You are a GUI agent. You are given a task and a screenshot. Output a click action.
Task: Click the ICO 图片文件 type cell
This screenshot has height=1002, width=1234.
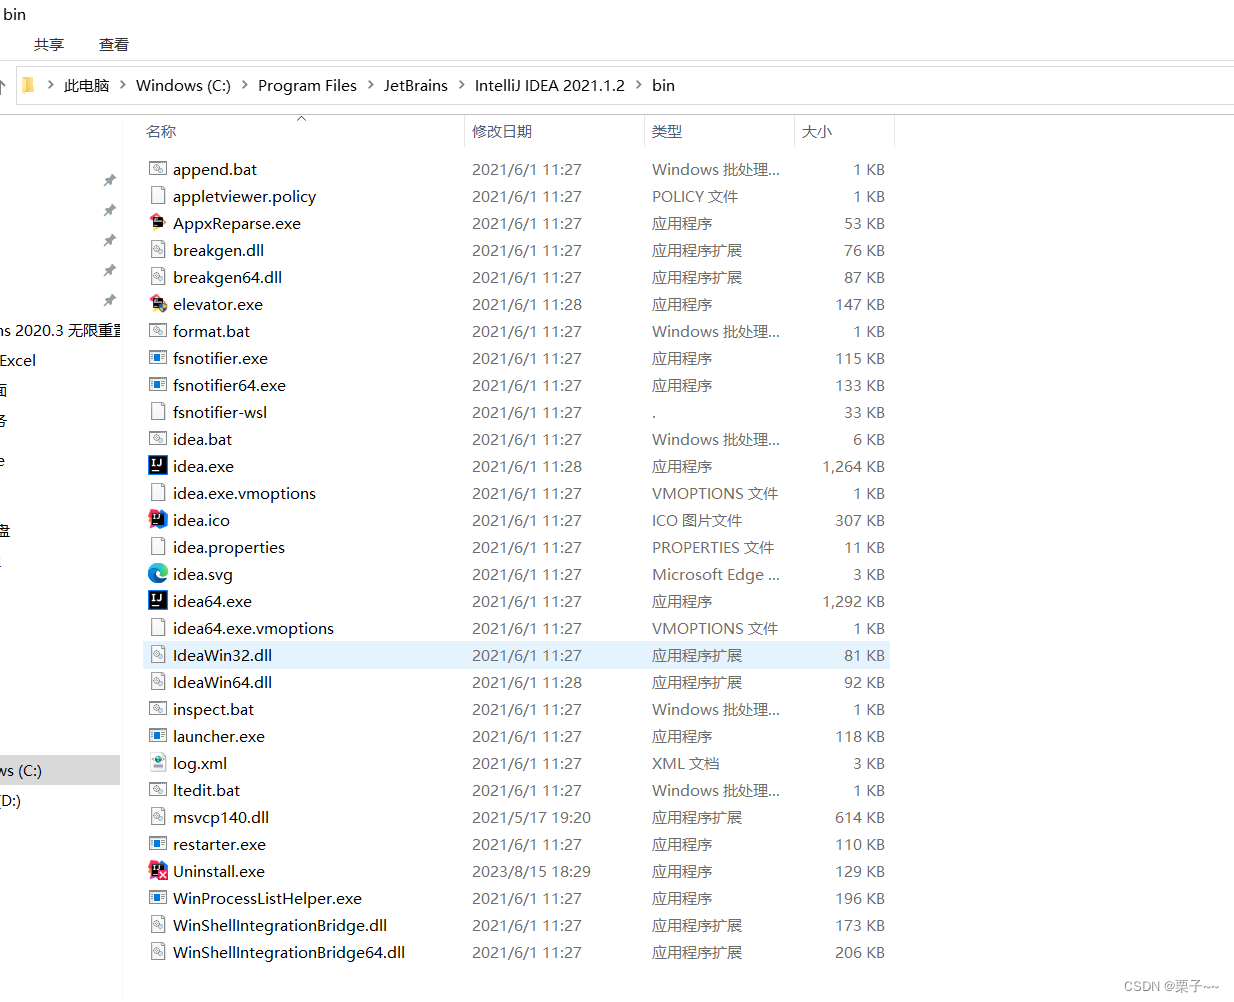[x=697, y=520]
